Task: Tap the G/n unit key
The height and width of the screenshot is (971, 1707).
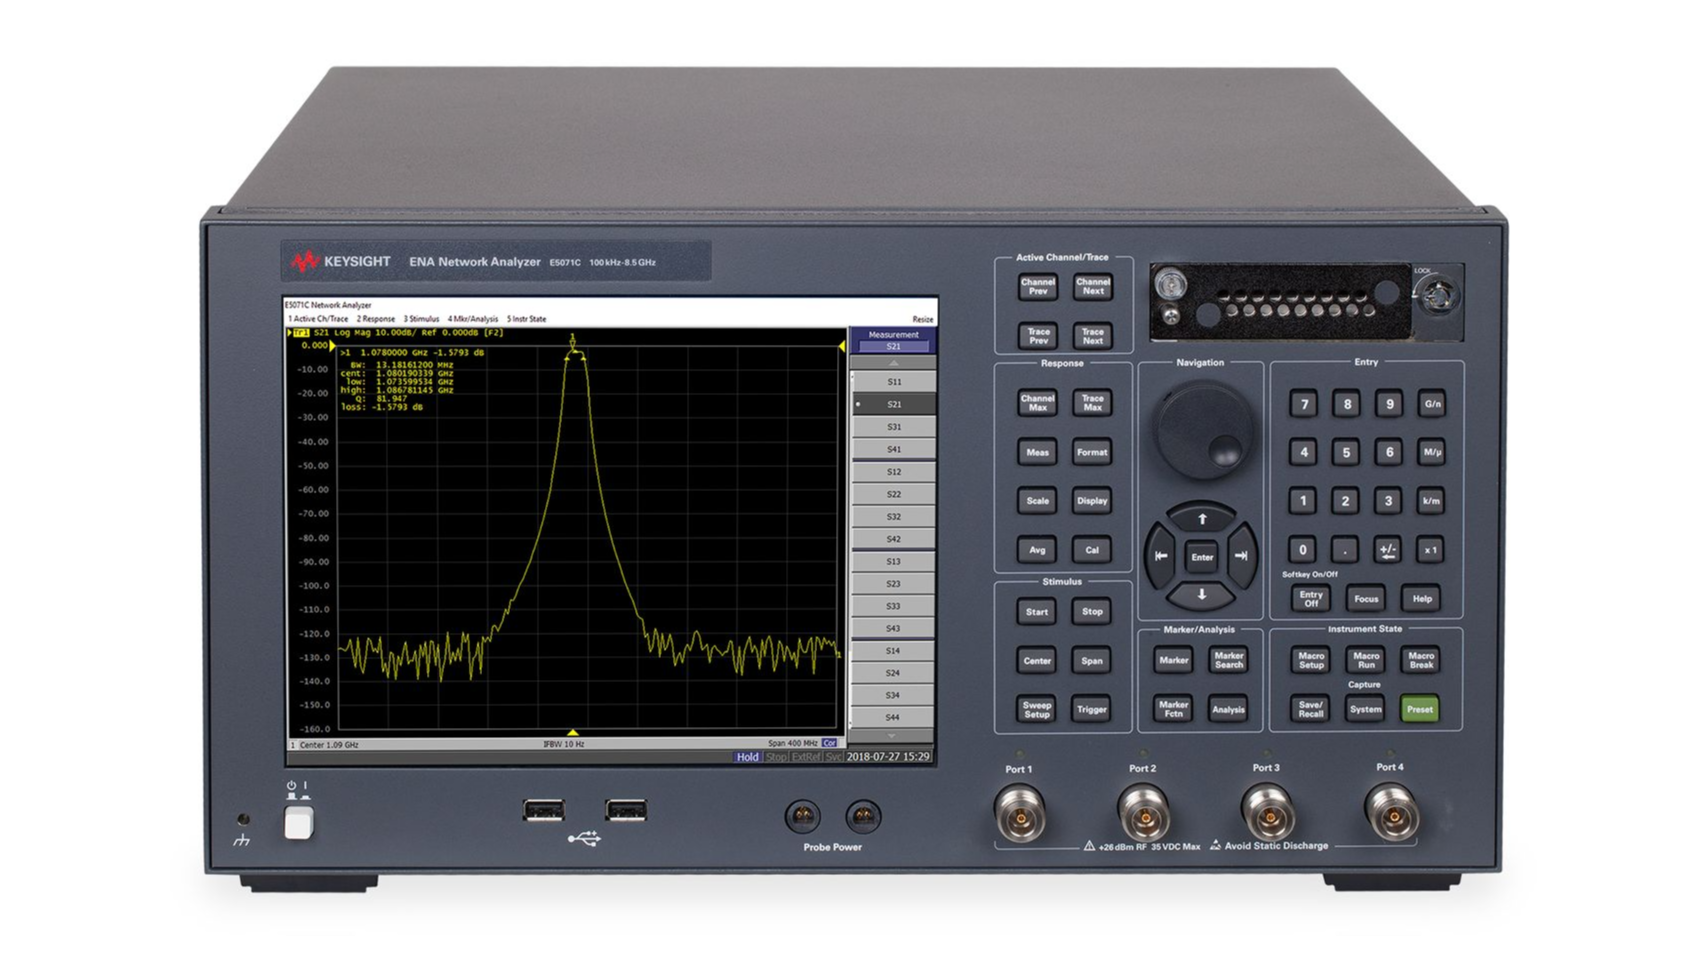Action: pos(1432,404)
